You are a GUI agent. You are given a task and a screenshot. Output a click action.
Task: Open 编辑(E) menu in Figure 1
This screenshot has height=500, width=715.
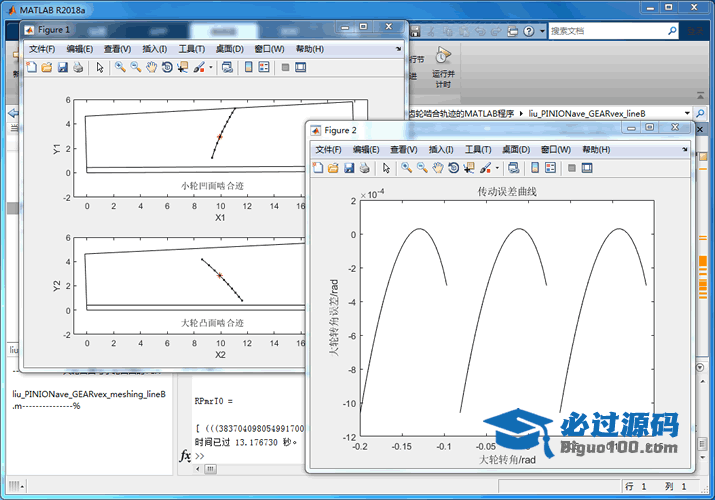coord(79,49)
